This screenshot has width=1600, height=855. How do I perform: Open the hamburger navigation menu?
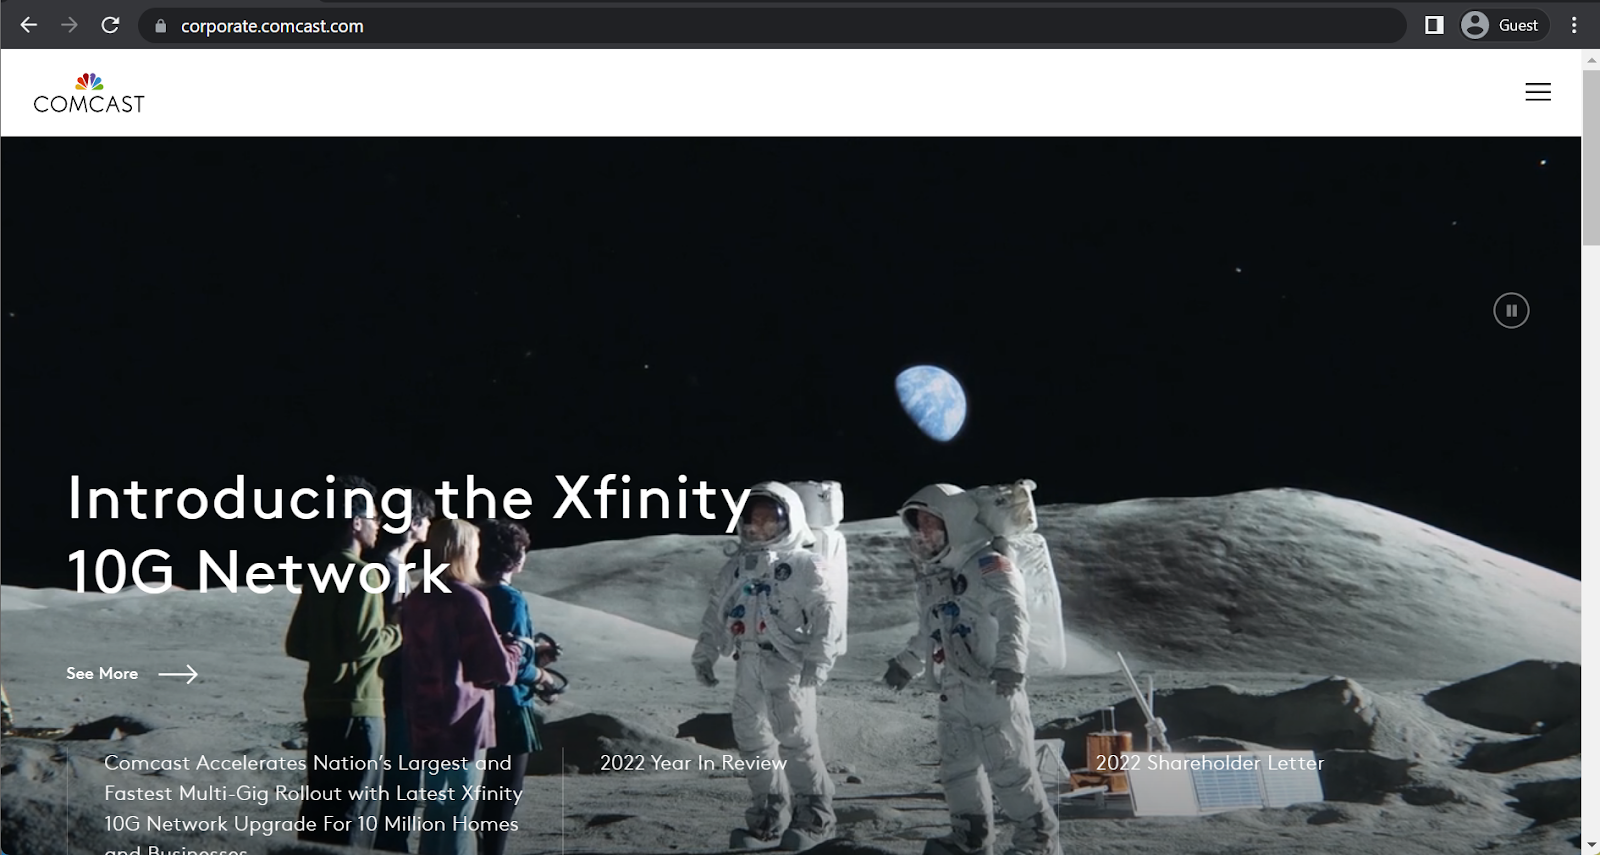click(1538, 92)
